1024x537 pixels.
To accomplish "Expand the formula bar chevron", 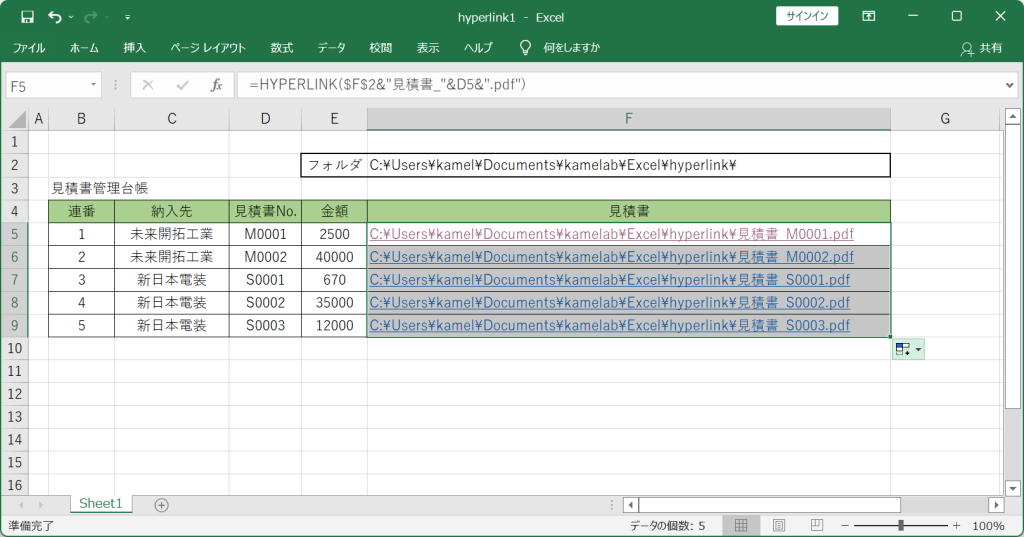I will click(1010, 85).
